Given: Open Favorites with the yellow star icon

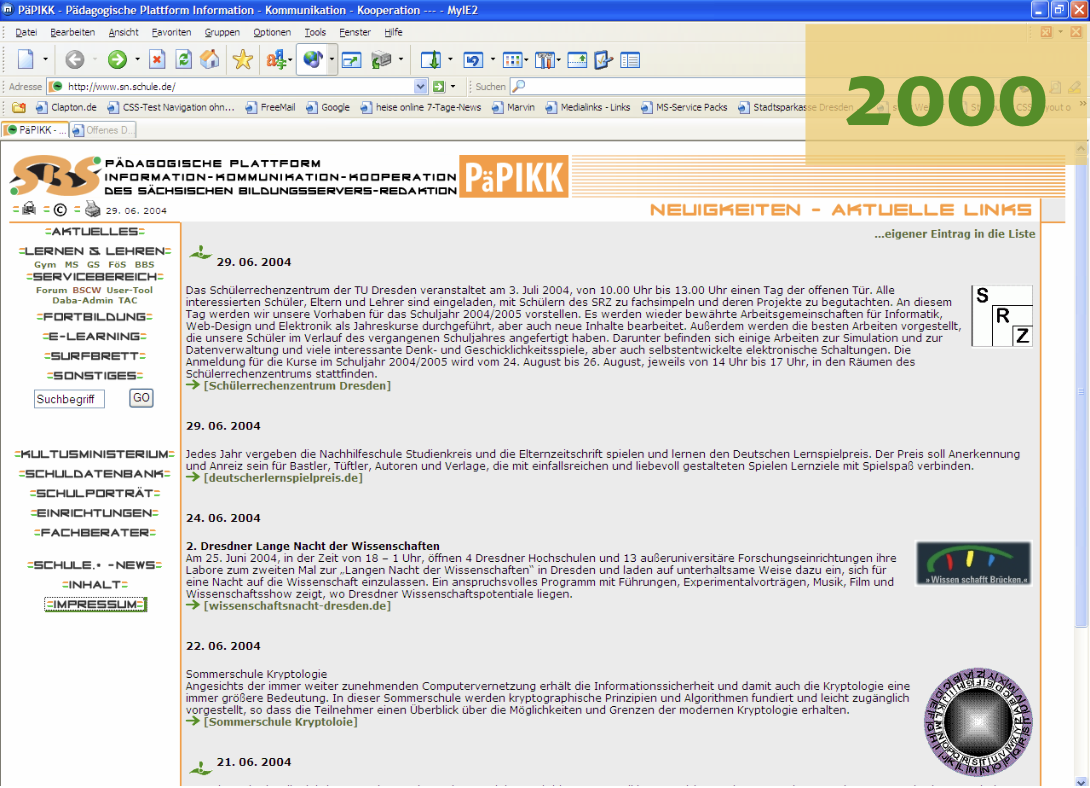Looking at the screenshot, I should click(243, 60).
